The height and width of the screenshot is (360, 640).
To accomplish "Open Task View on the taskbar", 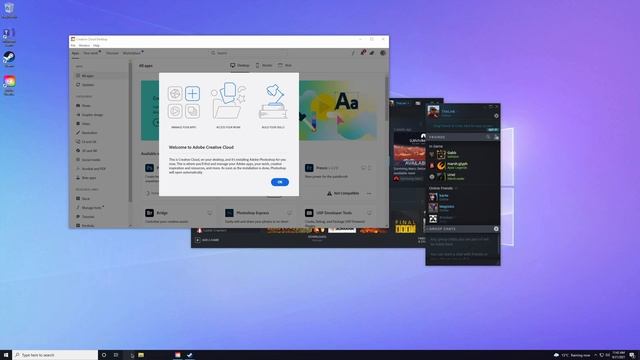I will tap(116, 355).
